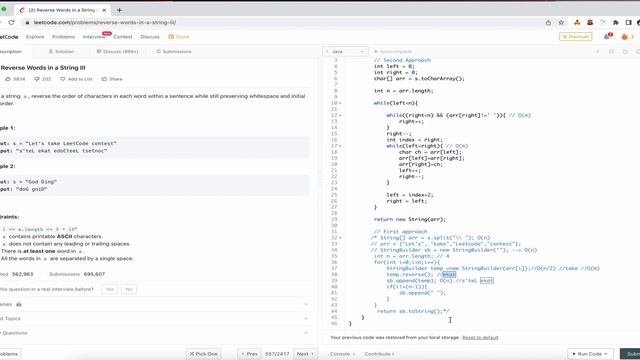Viewport: 640px width, 360px height.
Task: Switch to the Submissions tab
Action: pyautogui.click(x=174, y=51)
